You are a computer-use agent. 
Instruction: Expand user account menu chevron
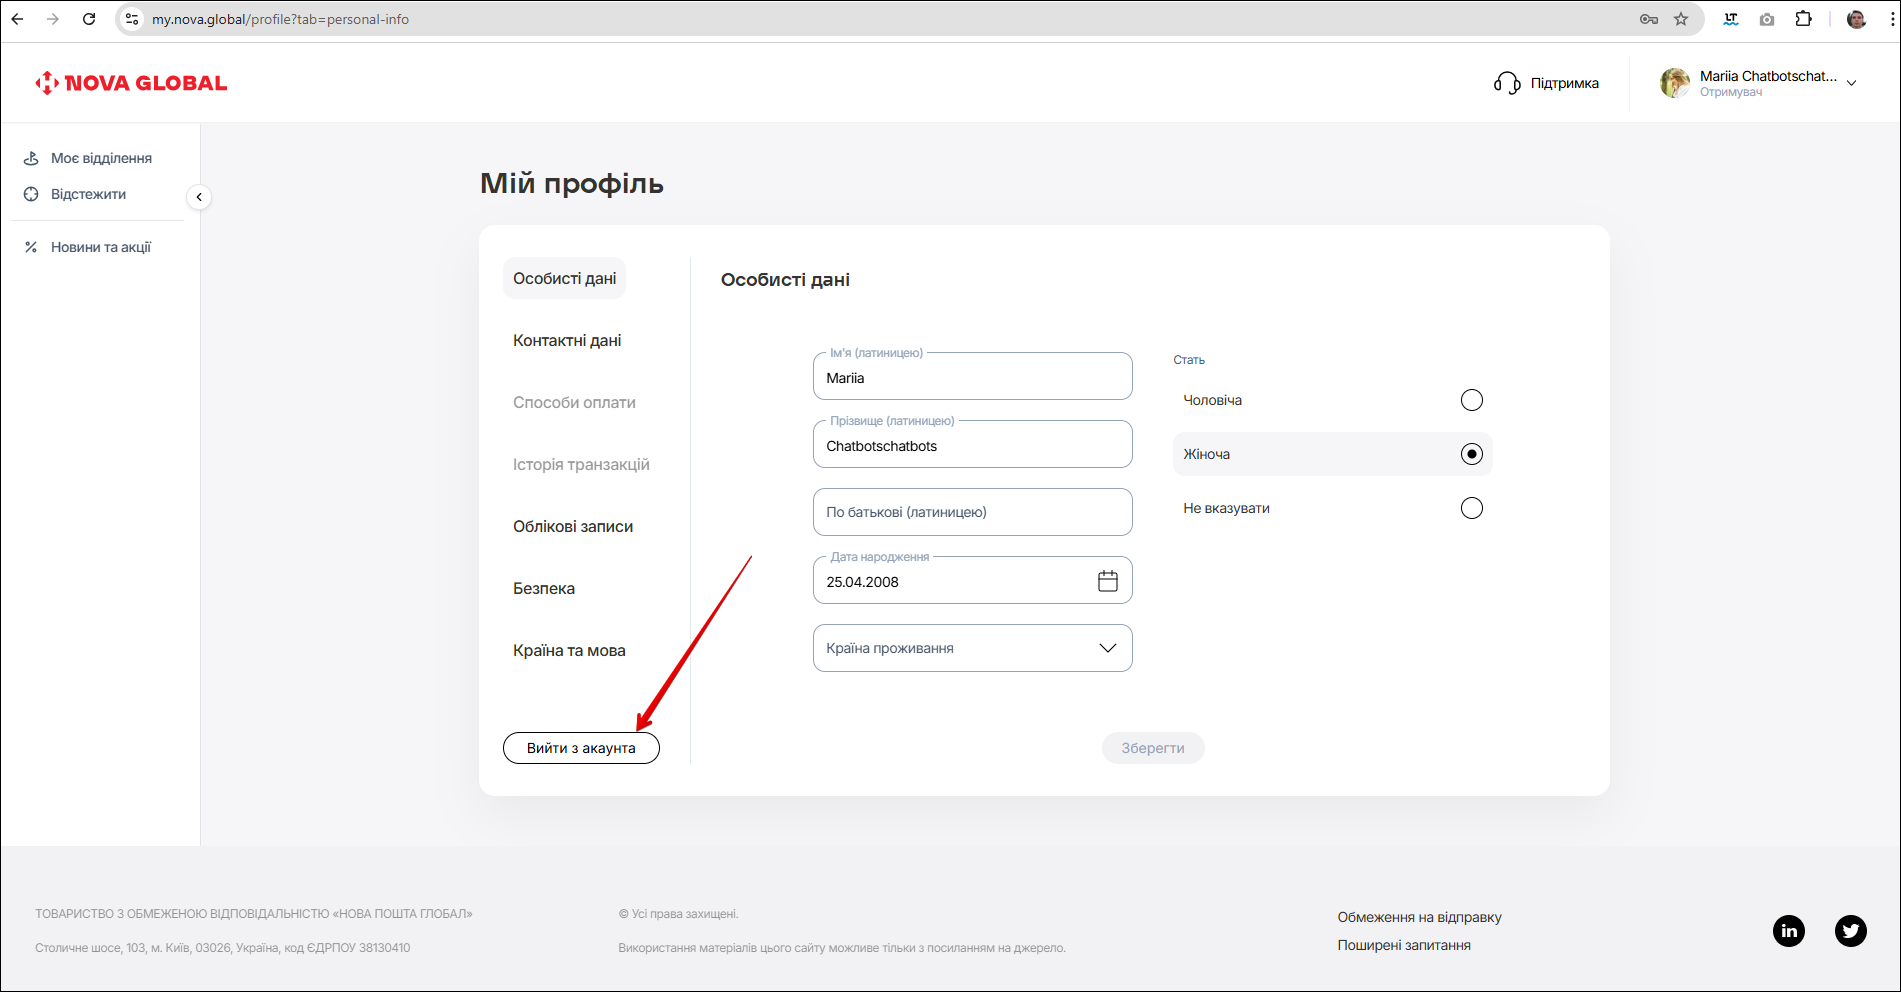1851,83
